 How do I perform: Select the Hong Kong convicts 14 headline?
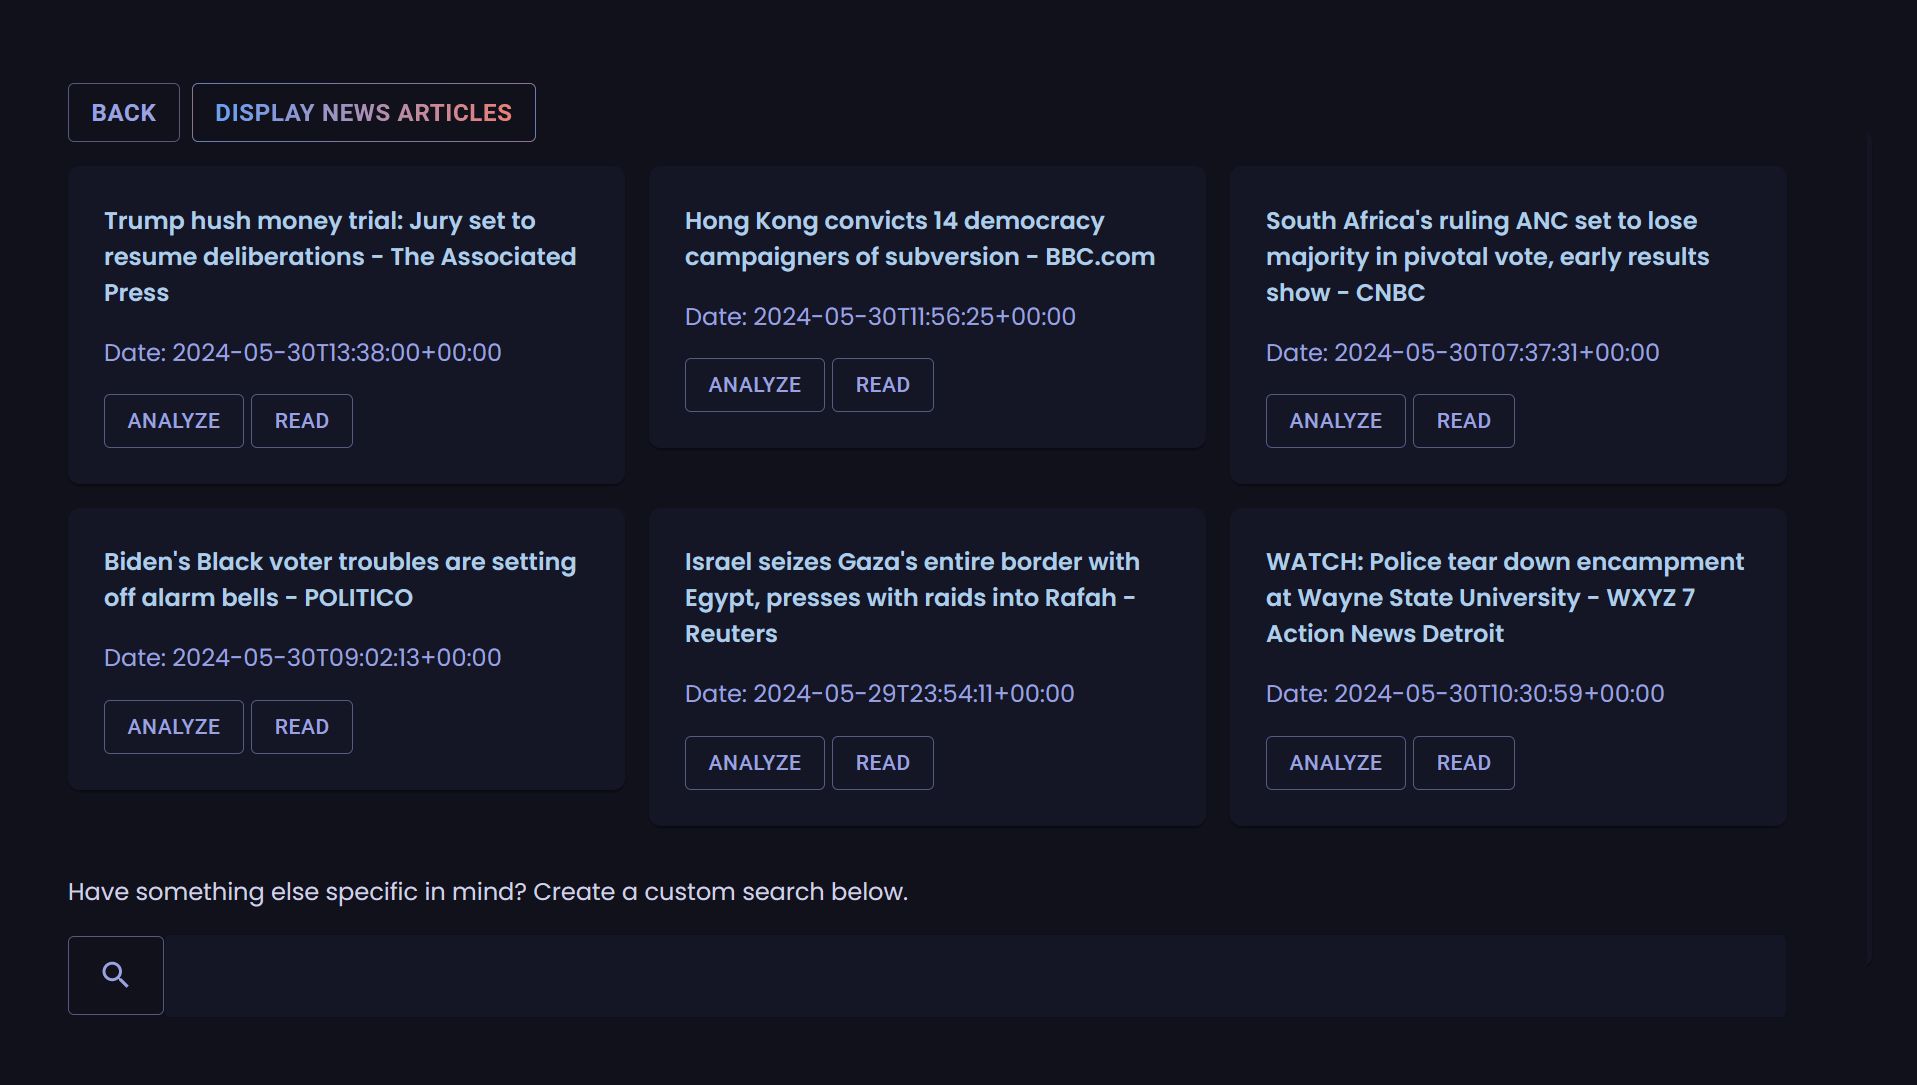click(920, 239)
